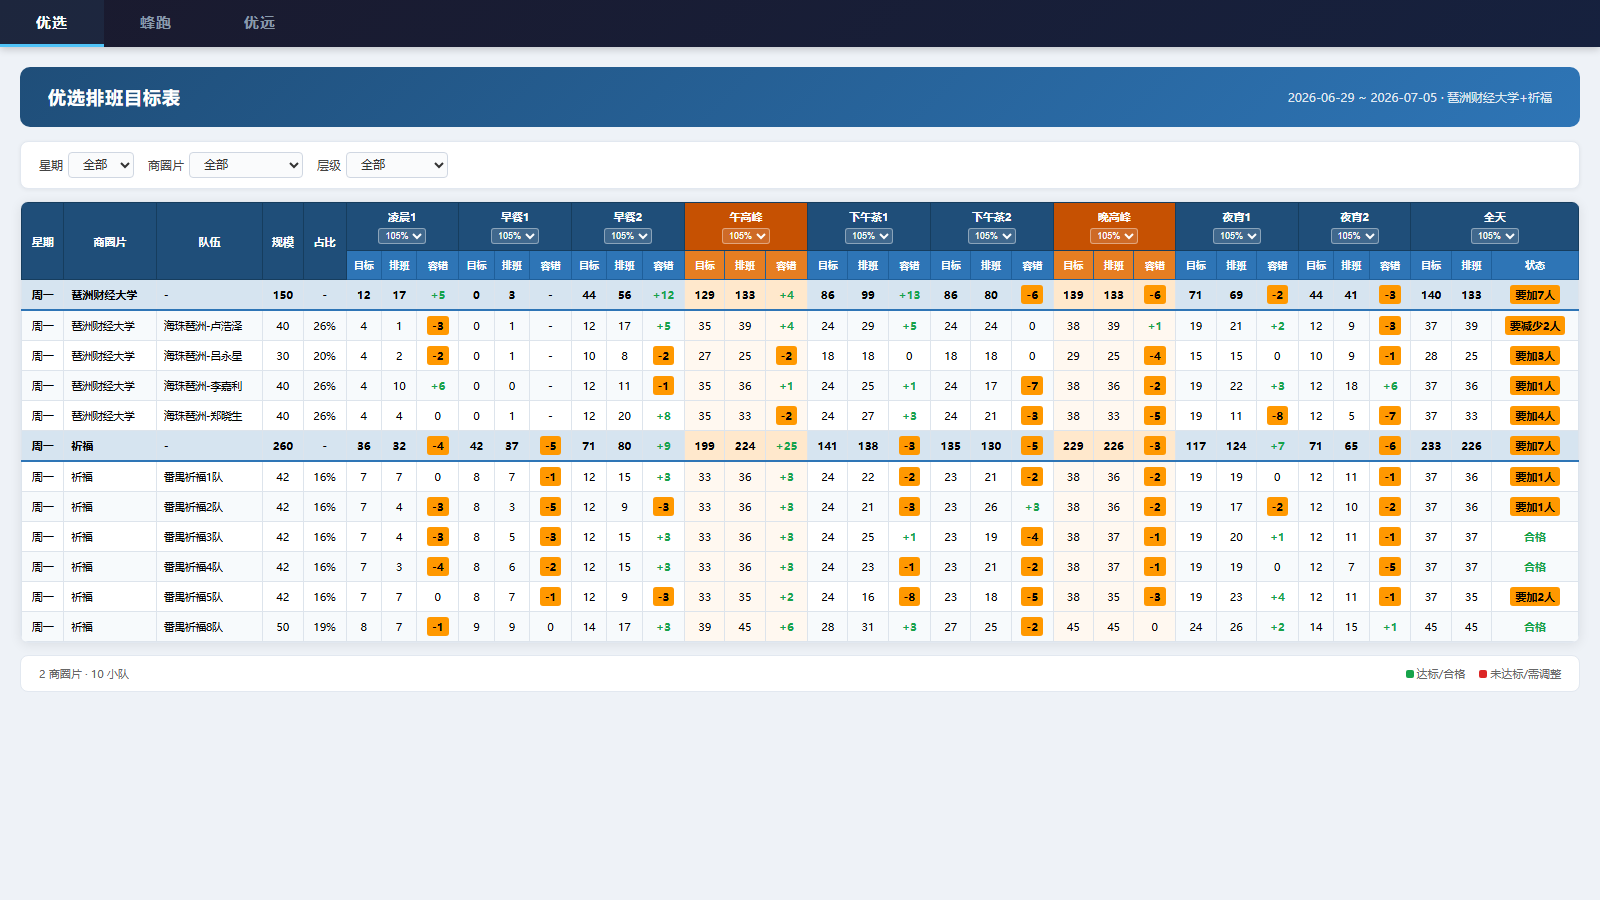This screenshot has height=900, width=1600.
Task: Click the 未达标/需调整 legend entry
Action: (x=1520, y=674)
